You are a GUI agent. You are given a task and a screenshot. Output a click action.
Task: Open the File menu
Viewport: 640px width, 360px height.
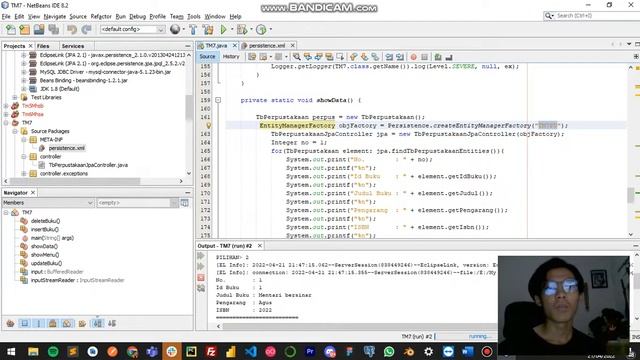point(6,16)
